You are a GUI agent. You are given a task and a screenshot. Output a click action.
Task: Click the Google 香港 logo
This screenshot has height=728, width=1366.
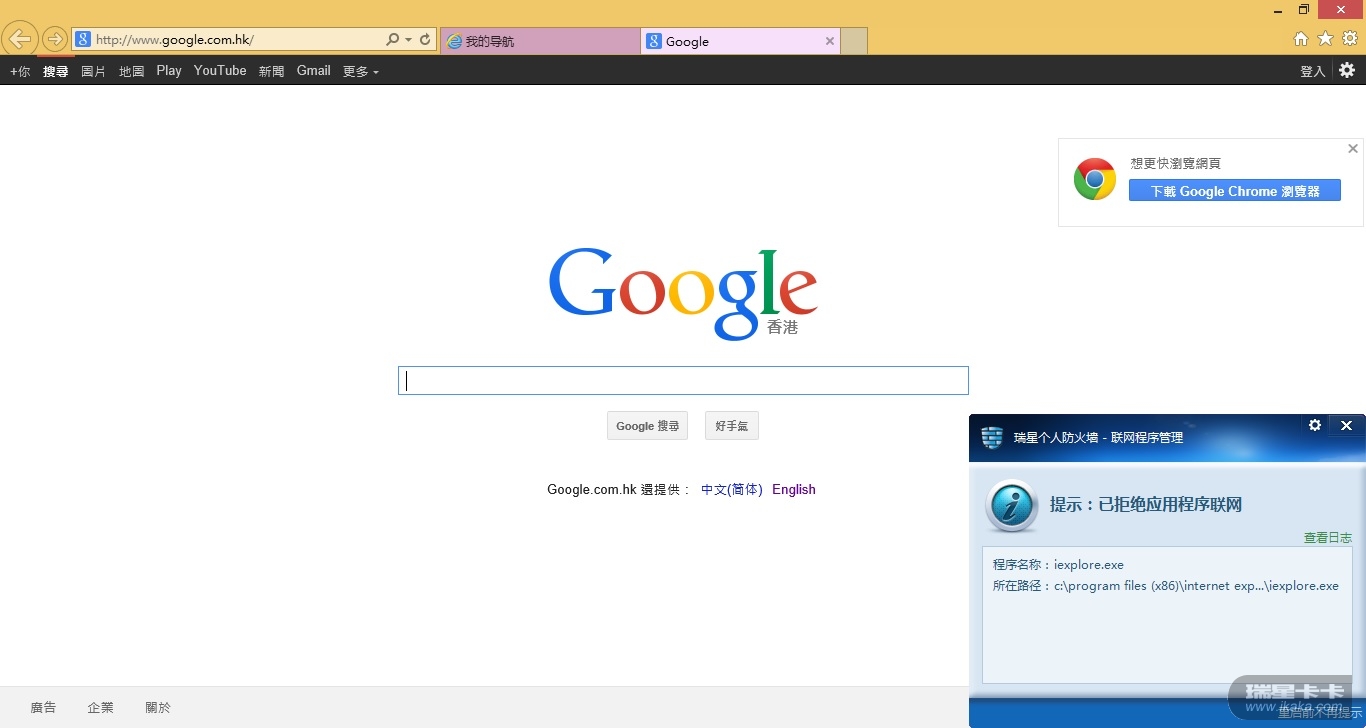pyautogui.click(x=683, y=293)
